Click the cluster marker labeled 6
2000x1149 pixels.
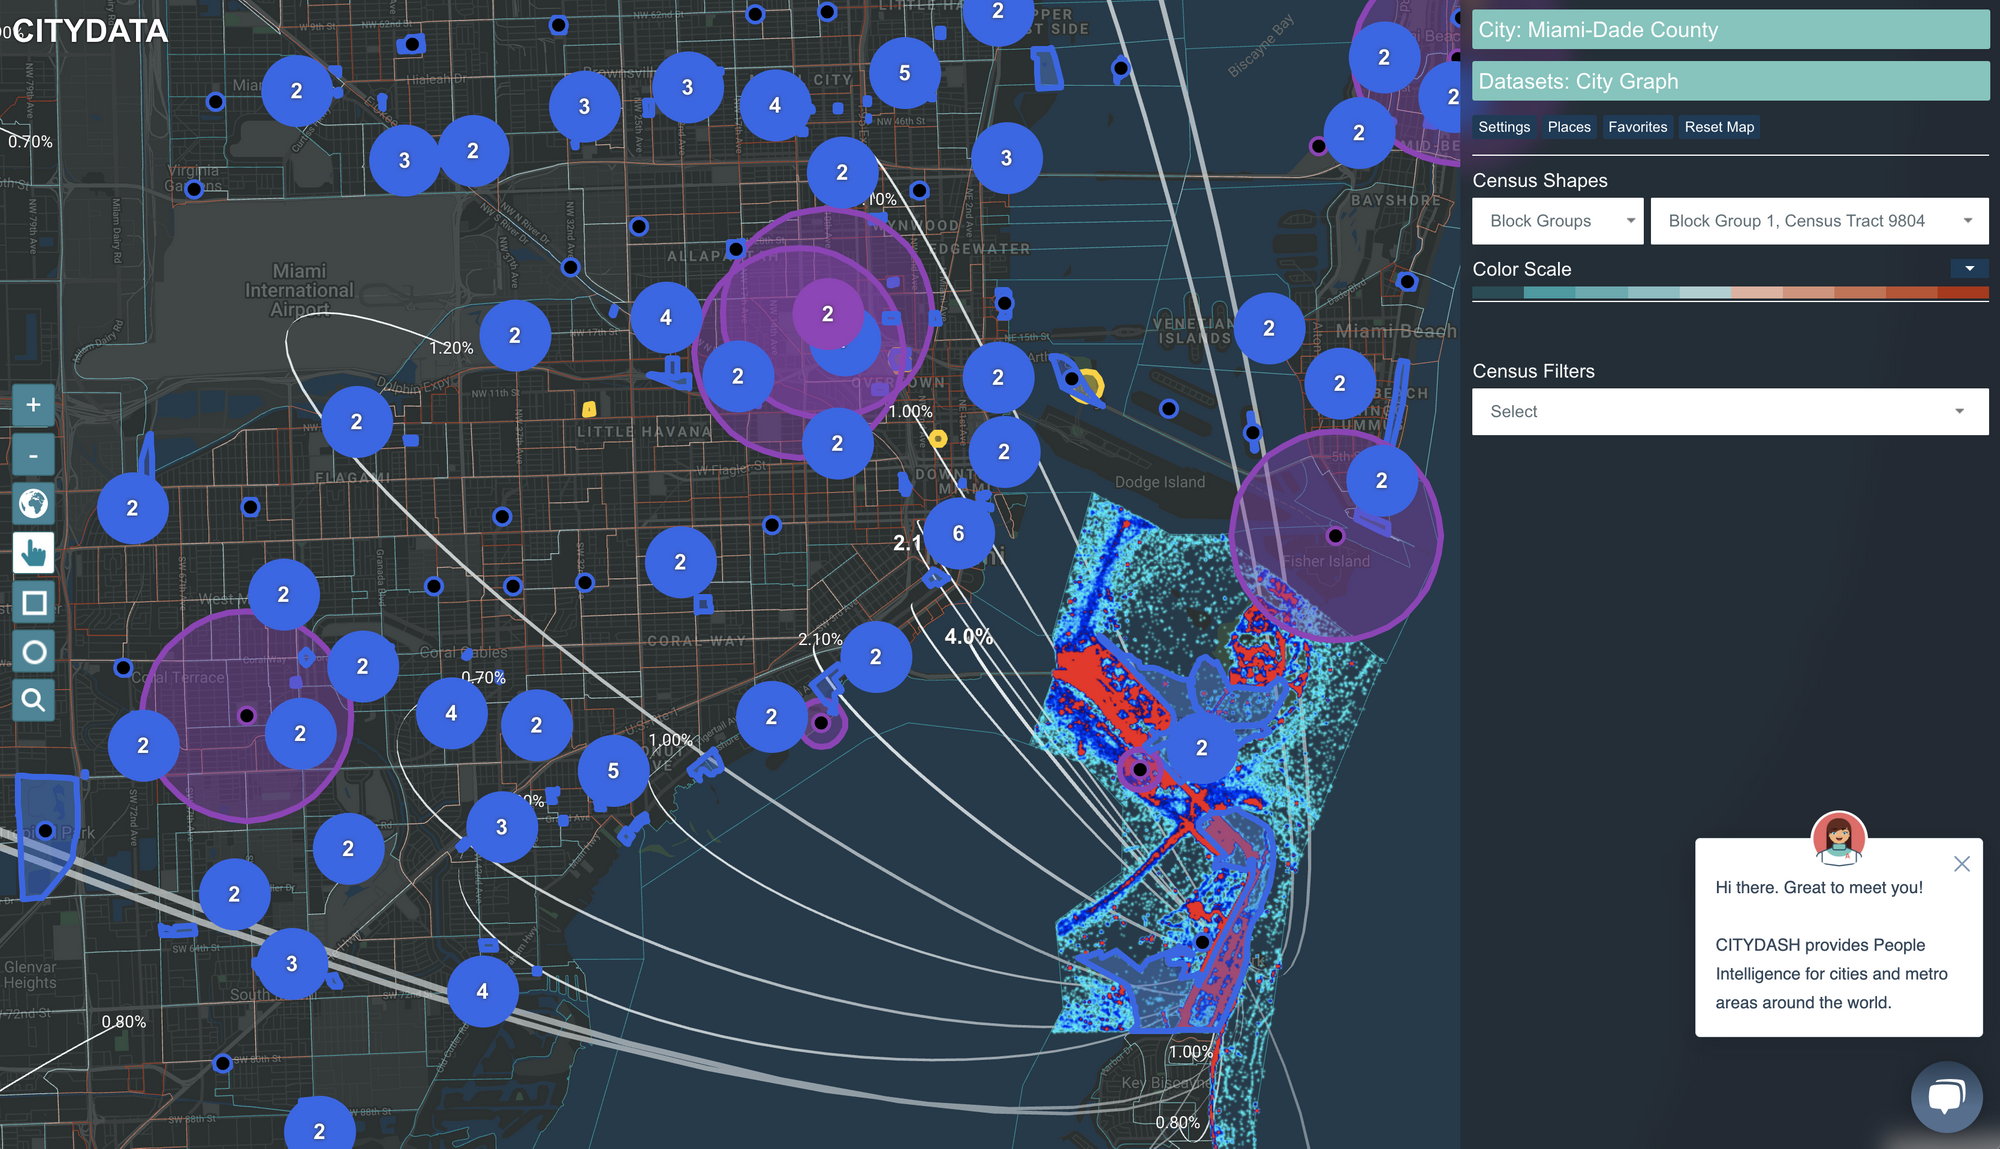point(958,534)
